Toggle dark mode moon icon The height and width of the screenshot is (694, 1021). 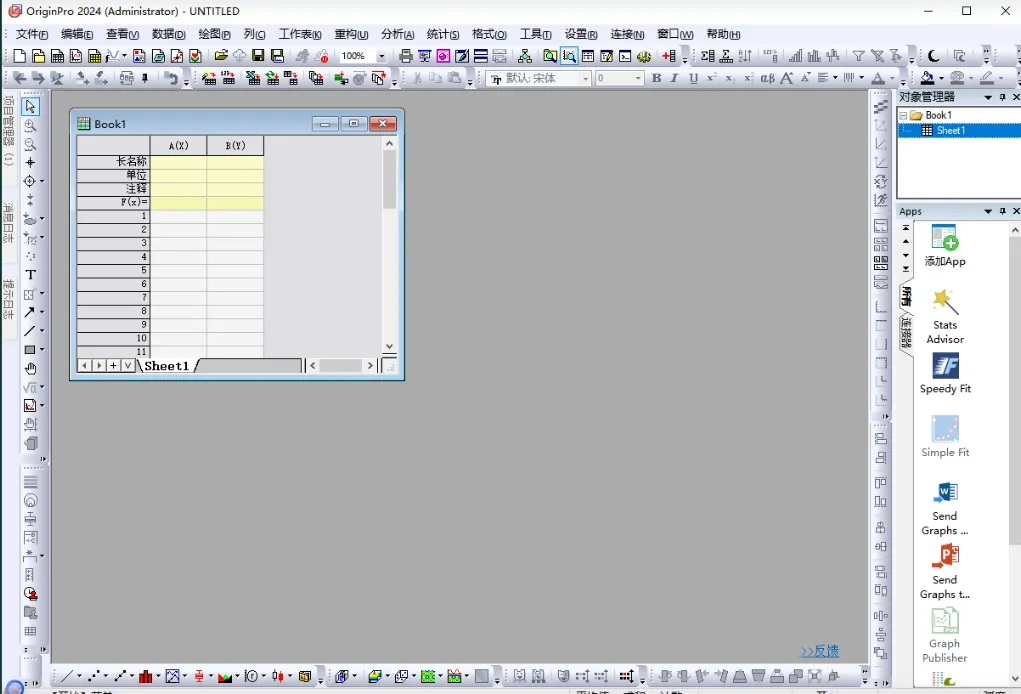coord(933,56)
